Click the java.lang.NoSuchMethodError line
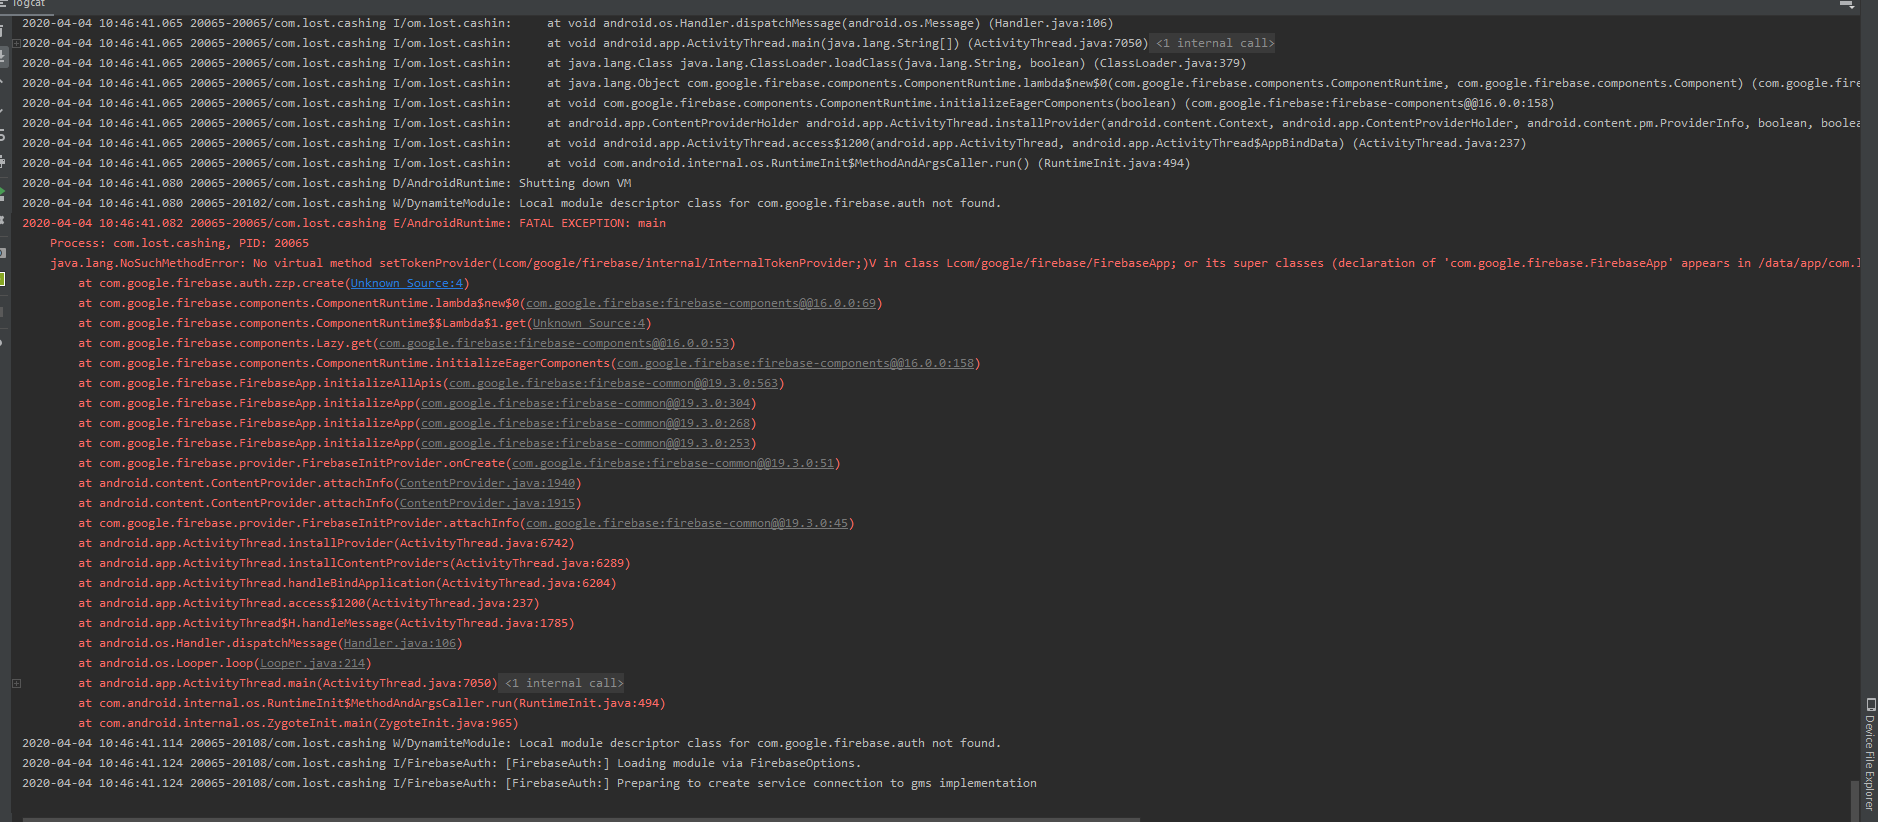The width and height of the screenshot is (1878, 822). (x=955, y=263)
